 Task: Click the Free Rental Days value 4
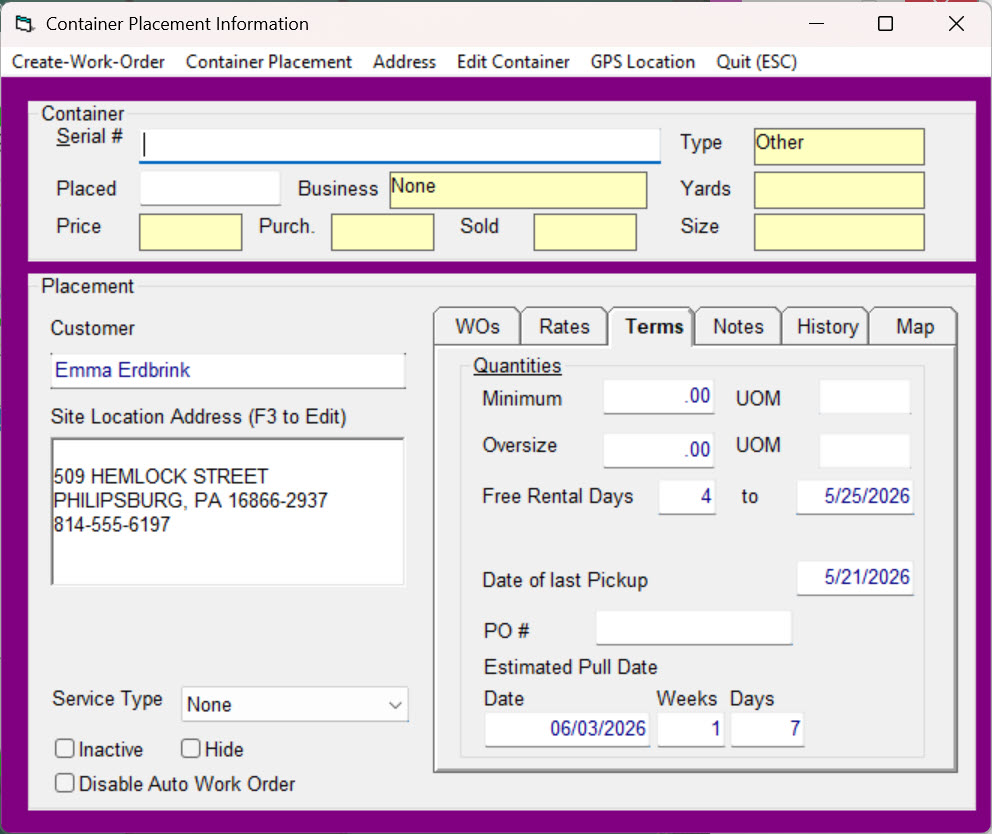point(687,497)
